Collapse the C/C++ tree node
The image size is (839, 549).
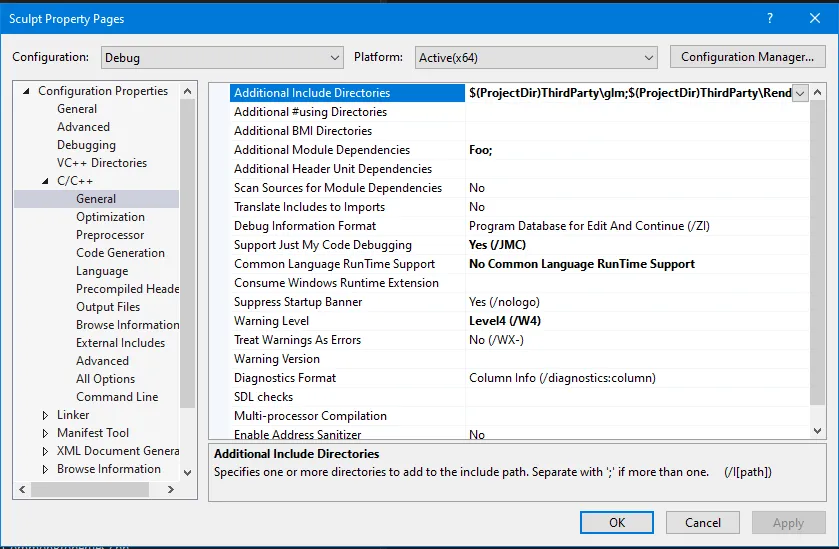[x=45, y=181]
